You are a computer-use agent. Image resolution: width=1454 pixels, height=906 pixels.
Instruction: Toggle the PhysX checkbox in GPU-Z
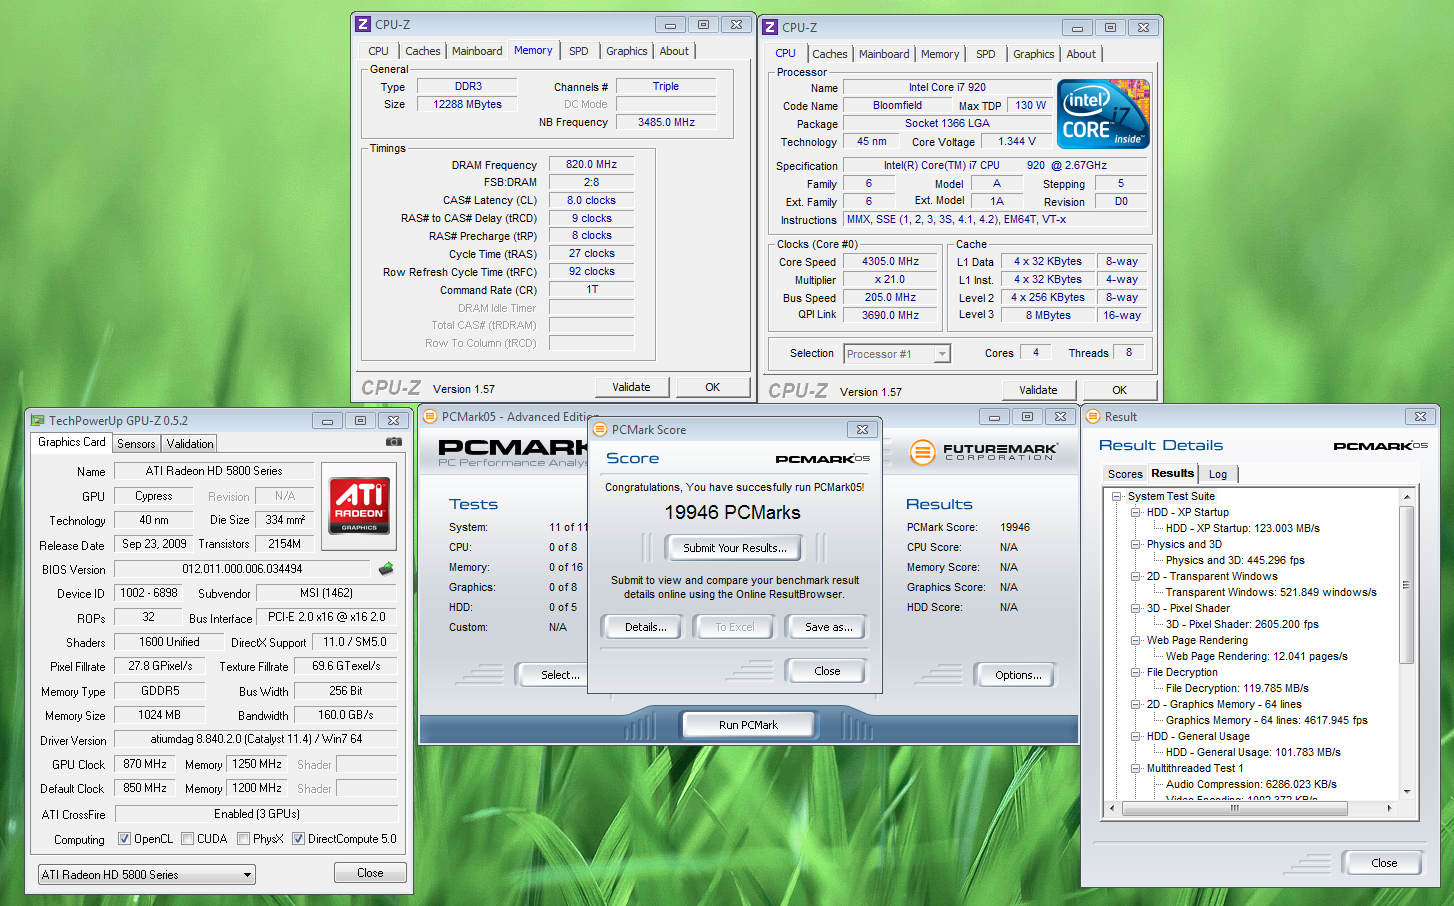click(x=243, y=839)
